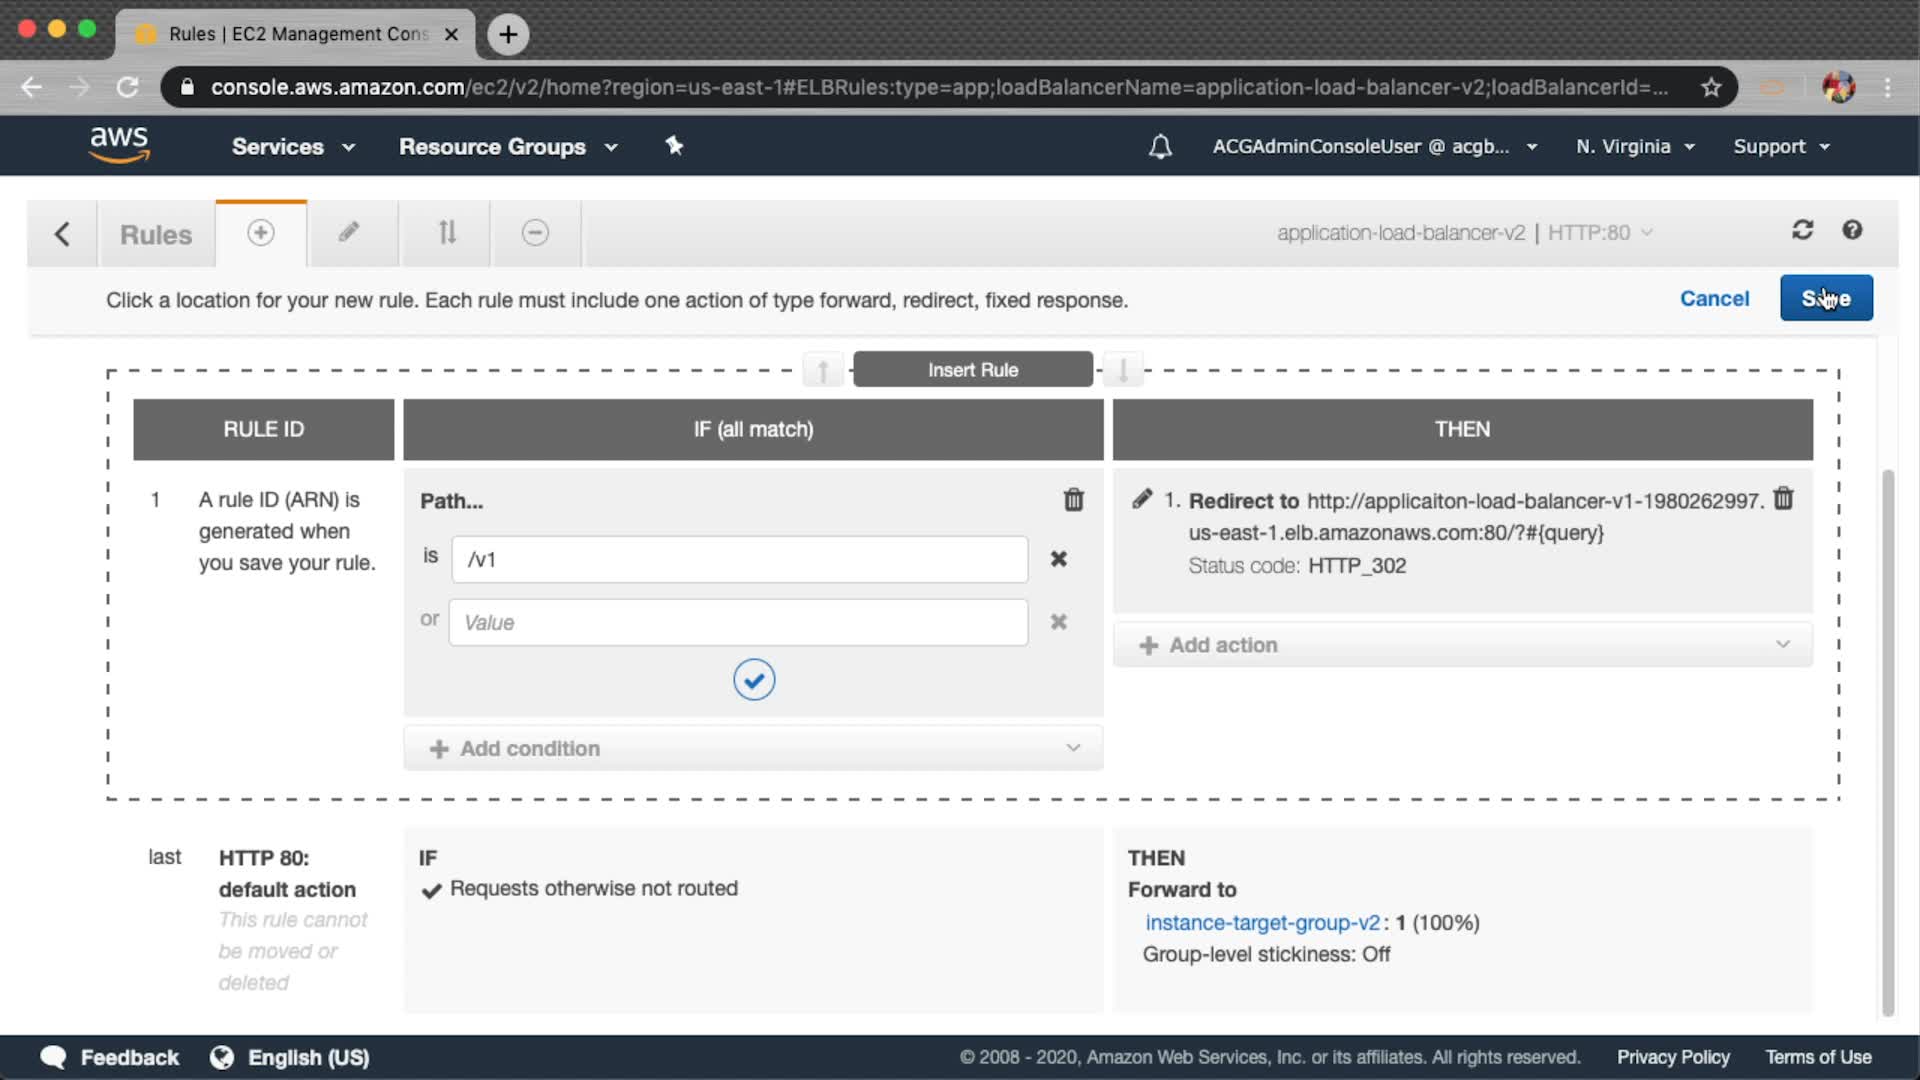
Task: Open the instance-target-group-v2 link
Action: coord(1262,923)
